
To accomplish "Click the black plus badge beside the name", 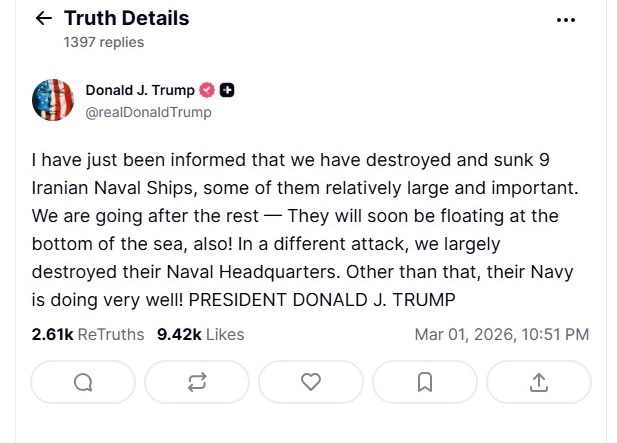I will point(227,91).
